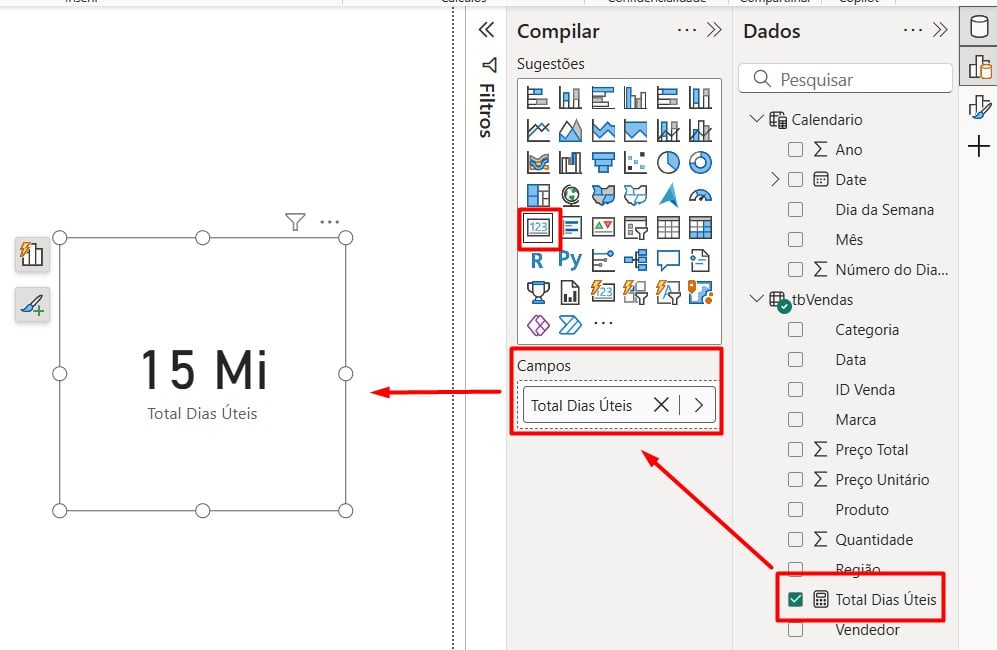Tick the Mês field checkbox
Image resolution: width=997 pixels, height=650 pixels.
click(x=795, y=239)
